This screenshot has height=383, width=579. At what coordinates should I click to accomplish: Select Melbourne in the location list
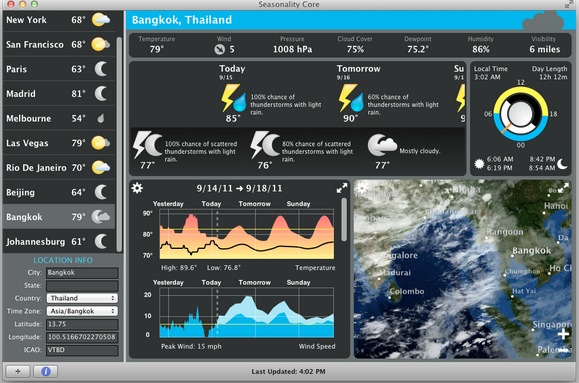tap(59, 118)
